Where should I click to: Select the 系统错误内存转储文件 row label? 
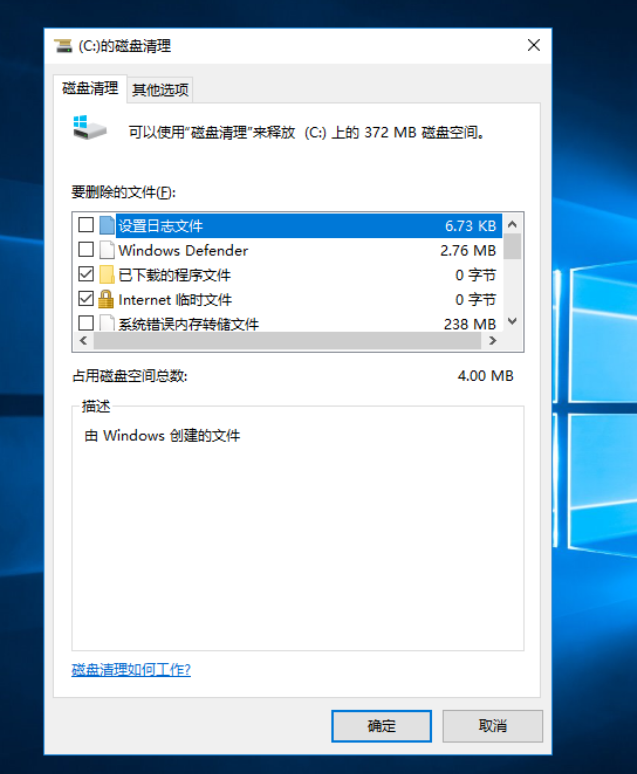pos(189,324)
